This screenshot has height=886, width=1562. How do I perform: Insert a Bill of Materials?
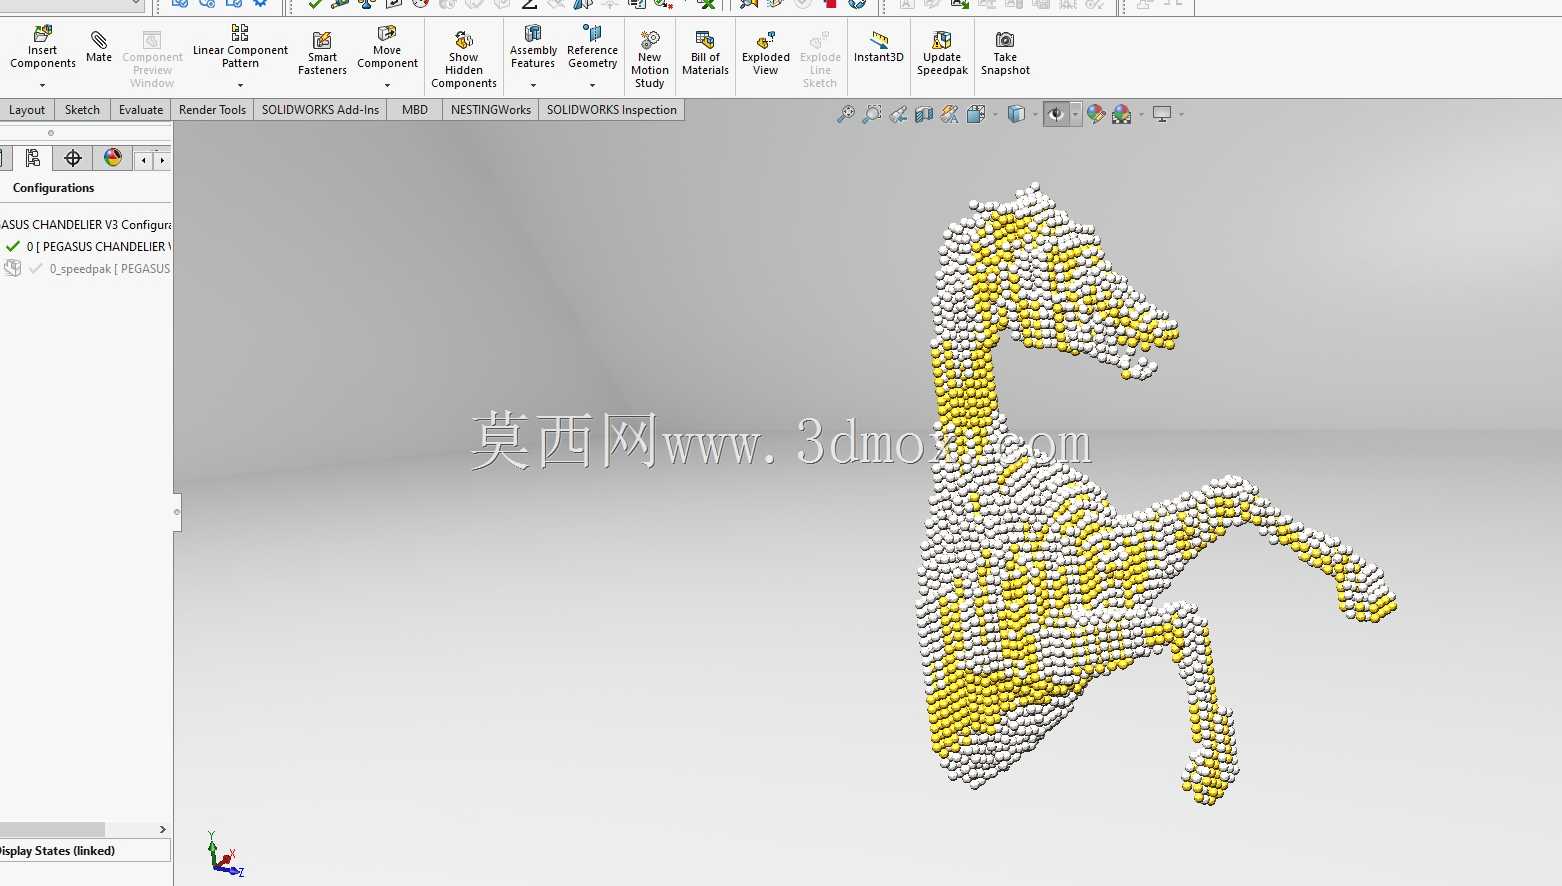(705, 53)
